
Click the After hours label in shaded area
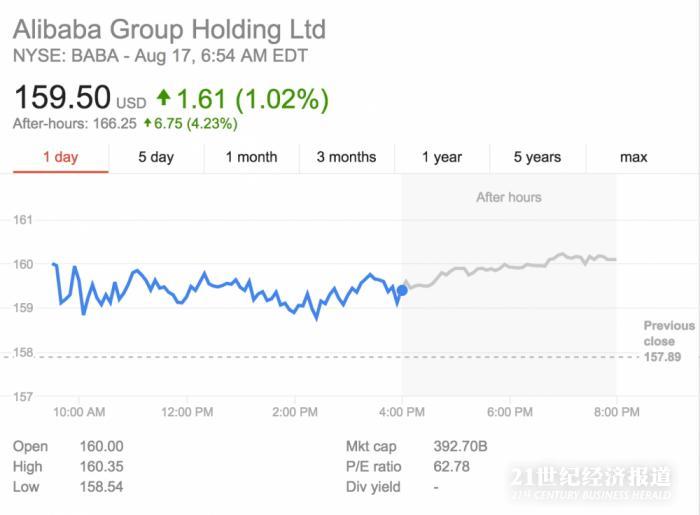(x=508, y=197)
